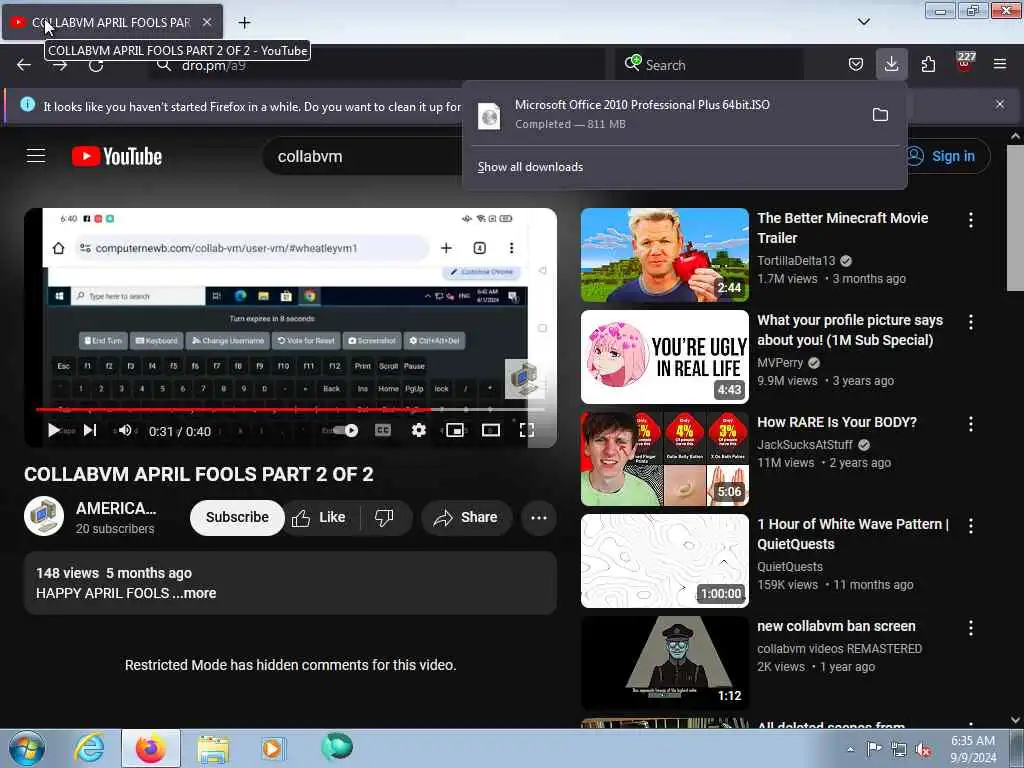Click the dro.pm address bar
This screenshot has height=768, width=1024.
(x=379, y=65)
